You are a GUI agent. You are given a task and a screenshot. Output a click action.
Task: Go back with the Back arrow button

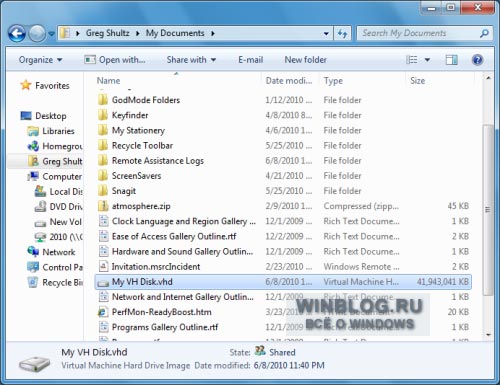(x=17, y=33)
